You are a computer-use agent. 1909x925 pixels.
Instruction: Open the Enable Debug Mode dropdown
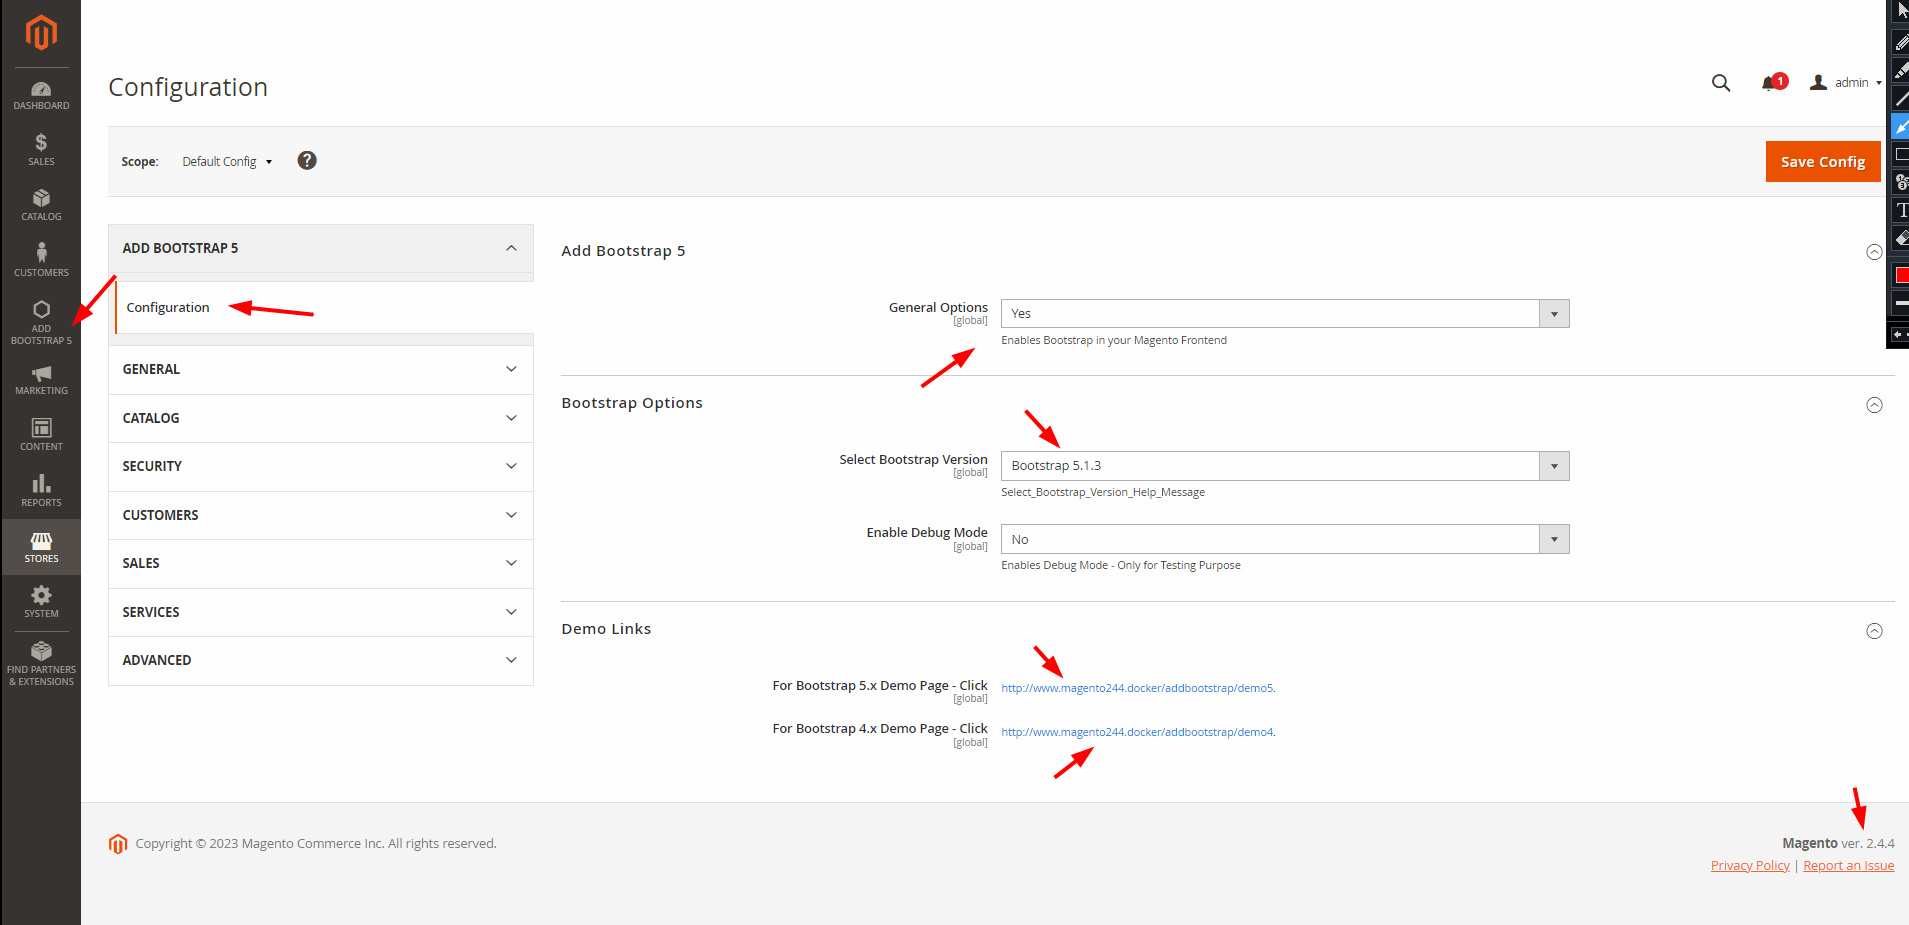[1285, 540]
